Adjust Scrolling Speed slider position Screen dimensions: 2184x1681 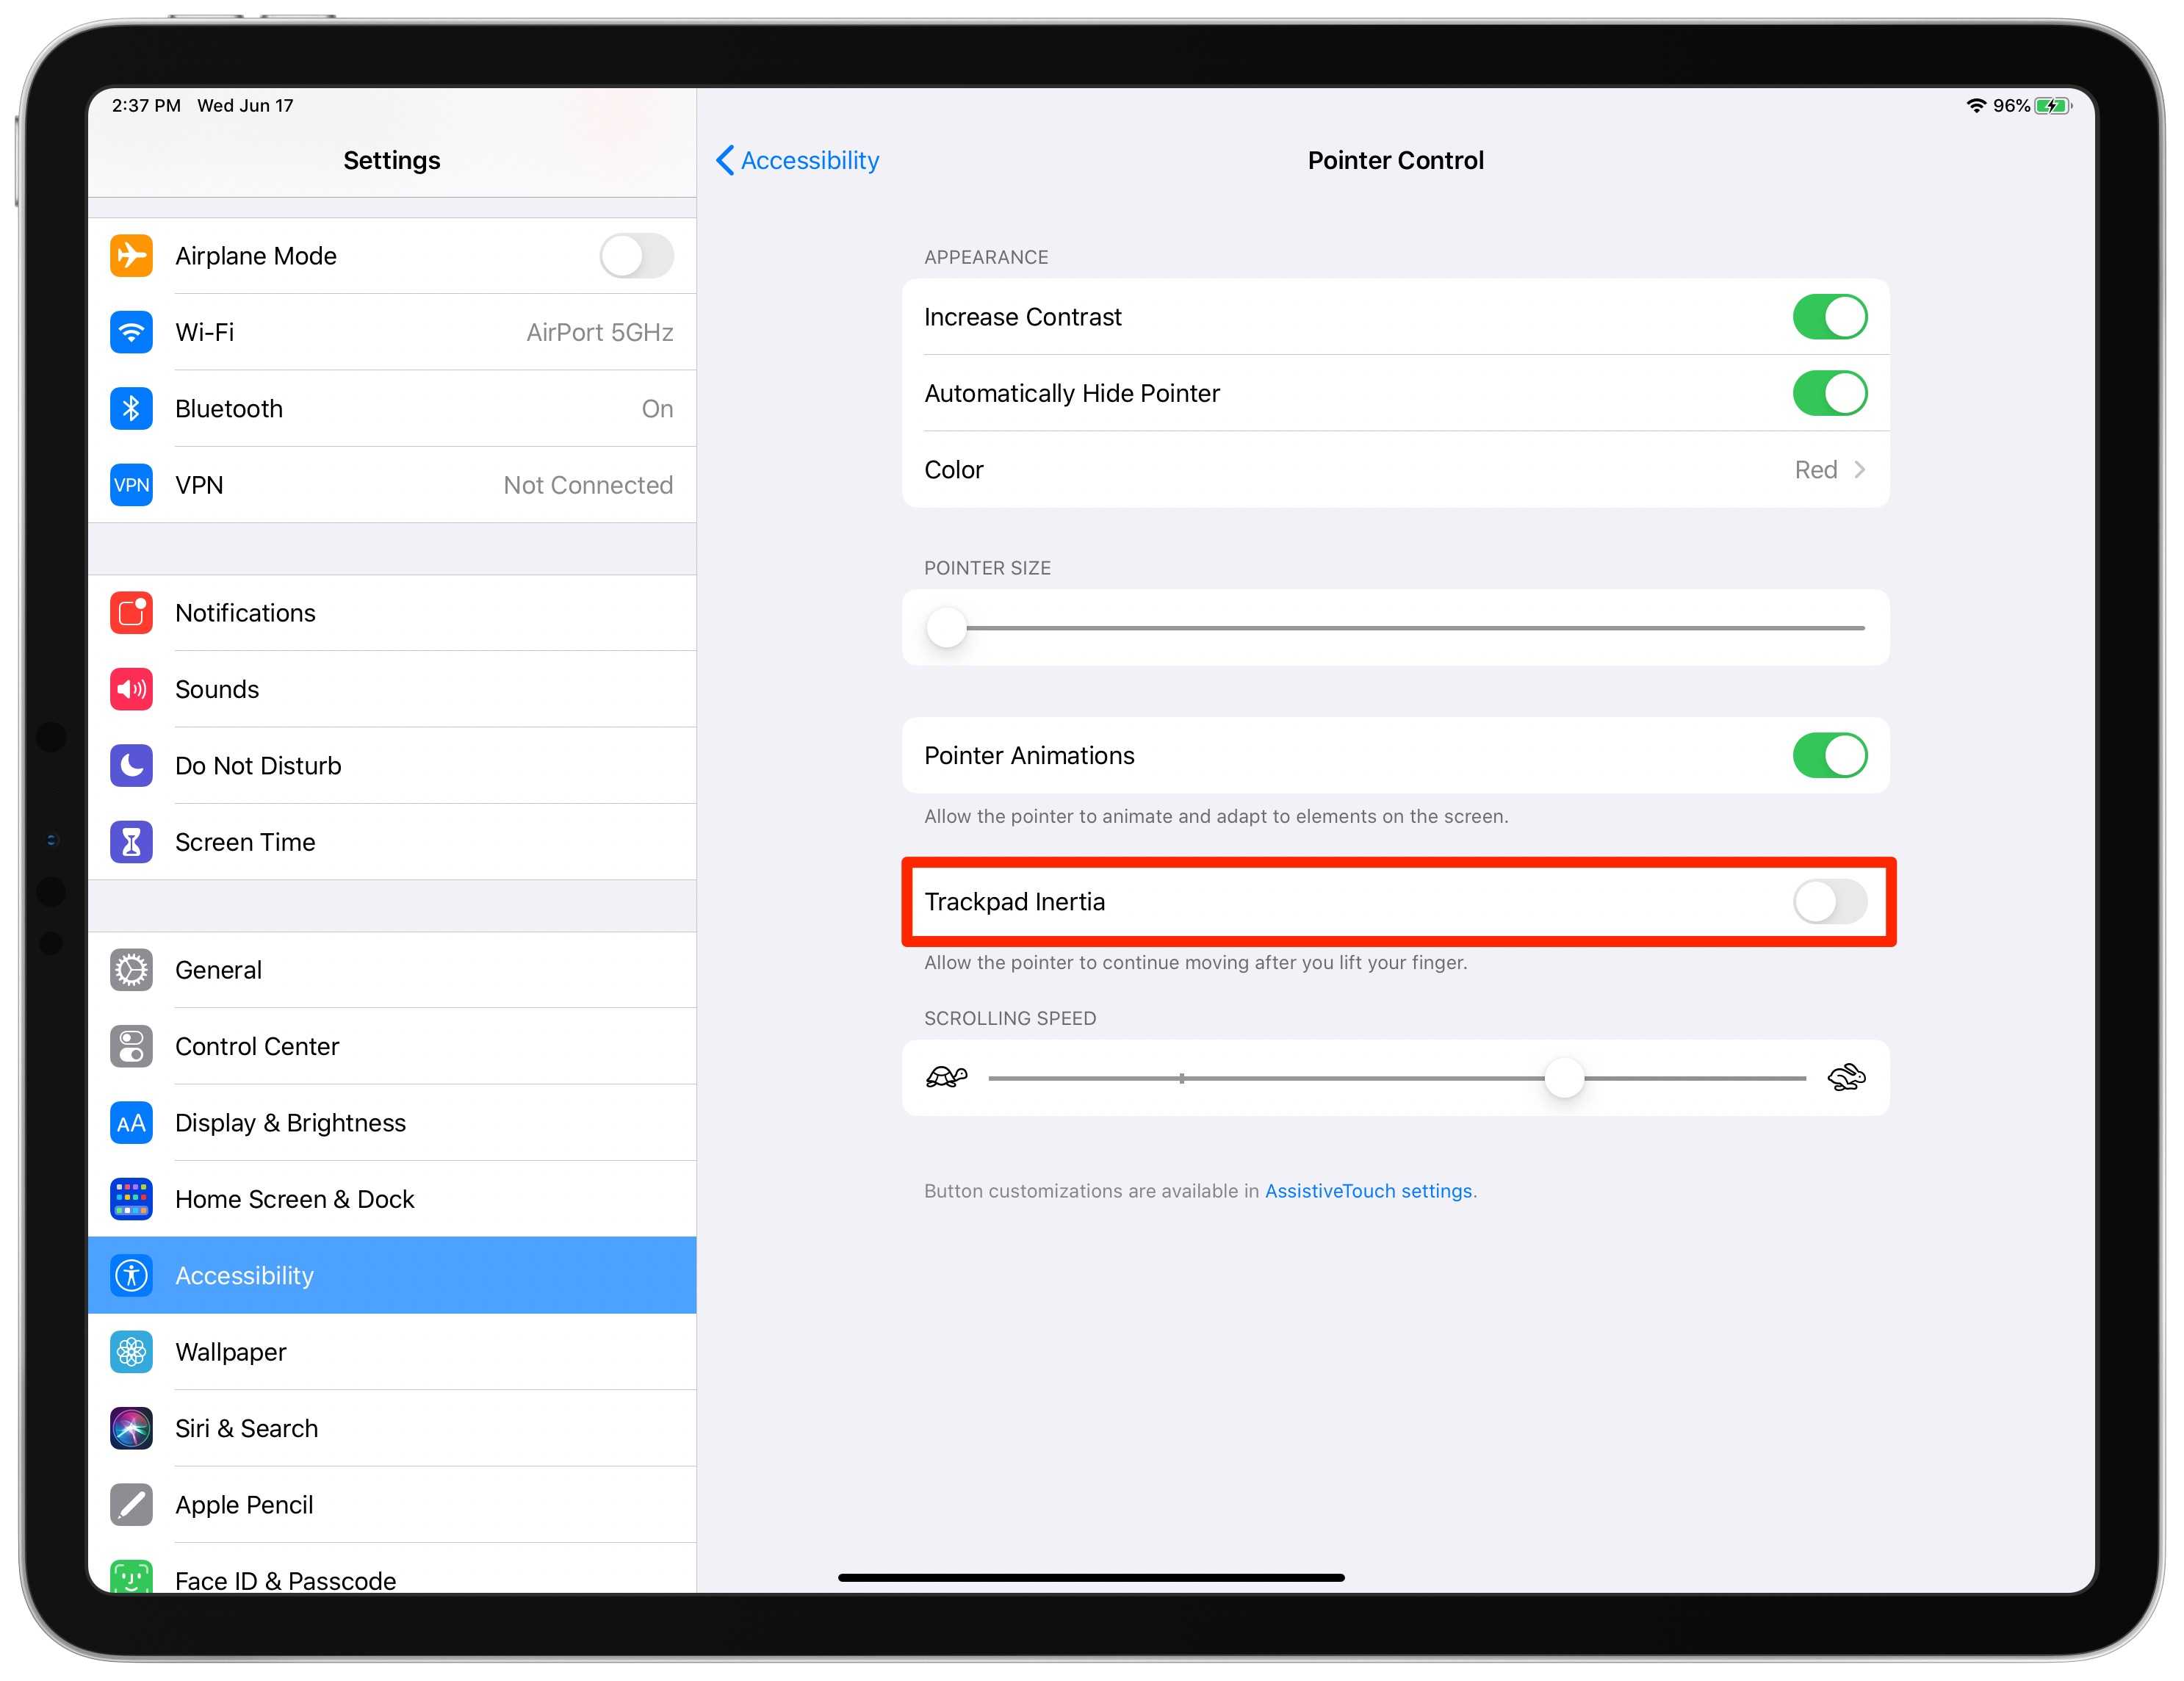point(1561,1077)
